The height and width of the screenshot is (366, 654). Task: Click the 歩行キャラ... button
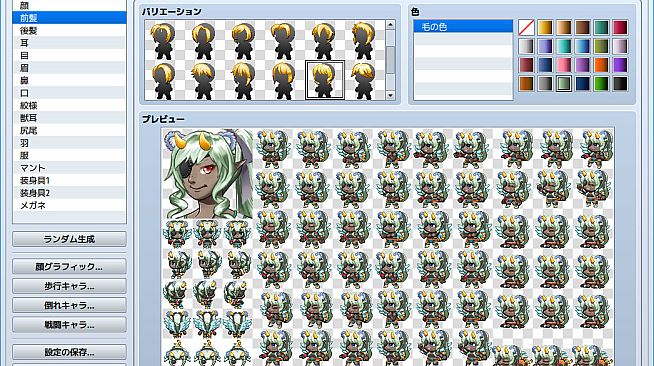pyautogui.click(x=69, y=286)
